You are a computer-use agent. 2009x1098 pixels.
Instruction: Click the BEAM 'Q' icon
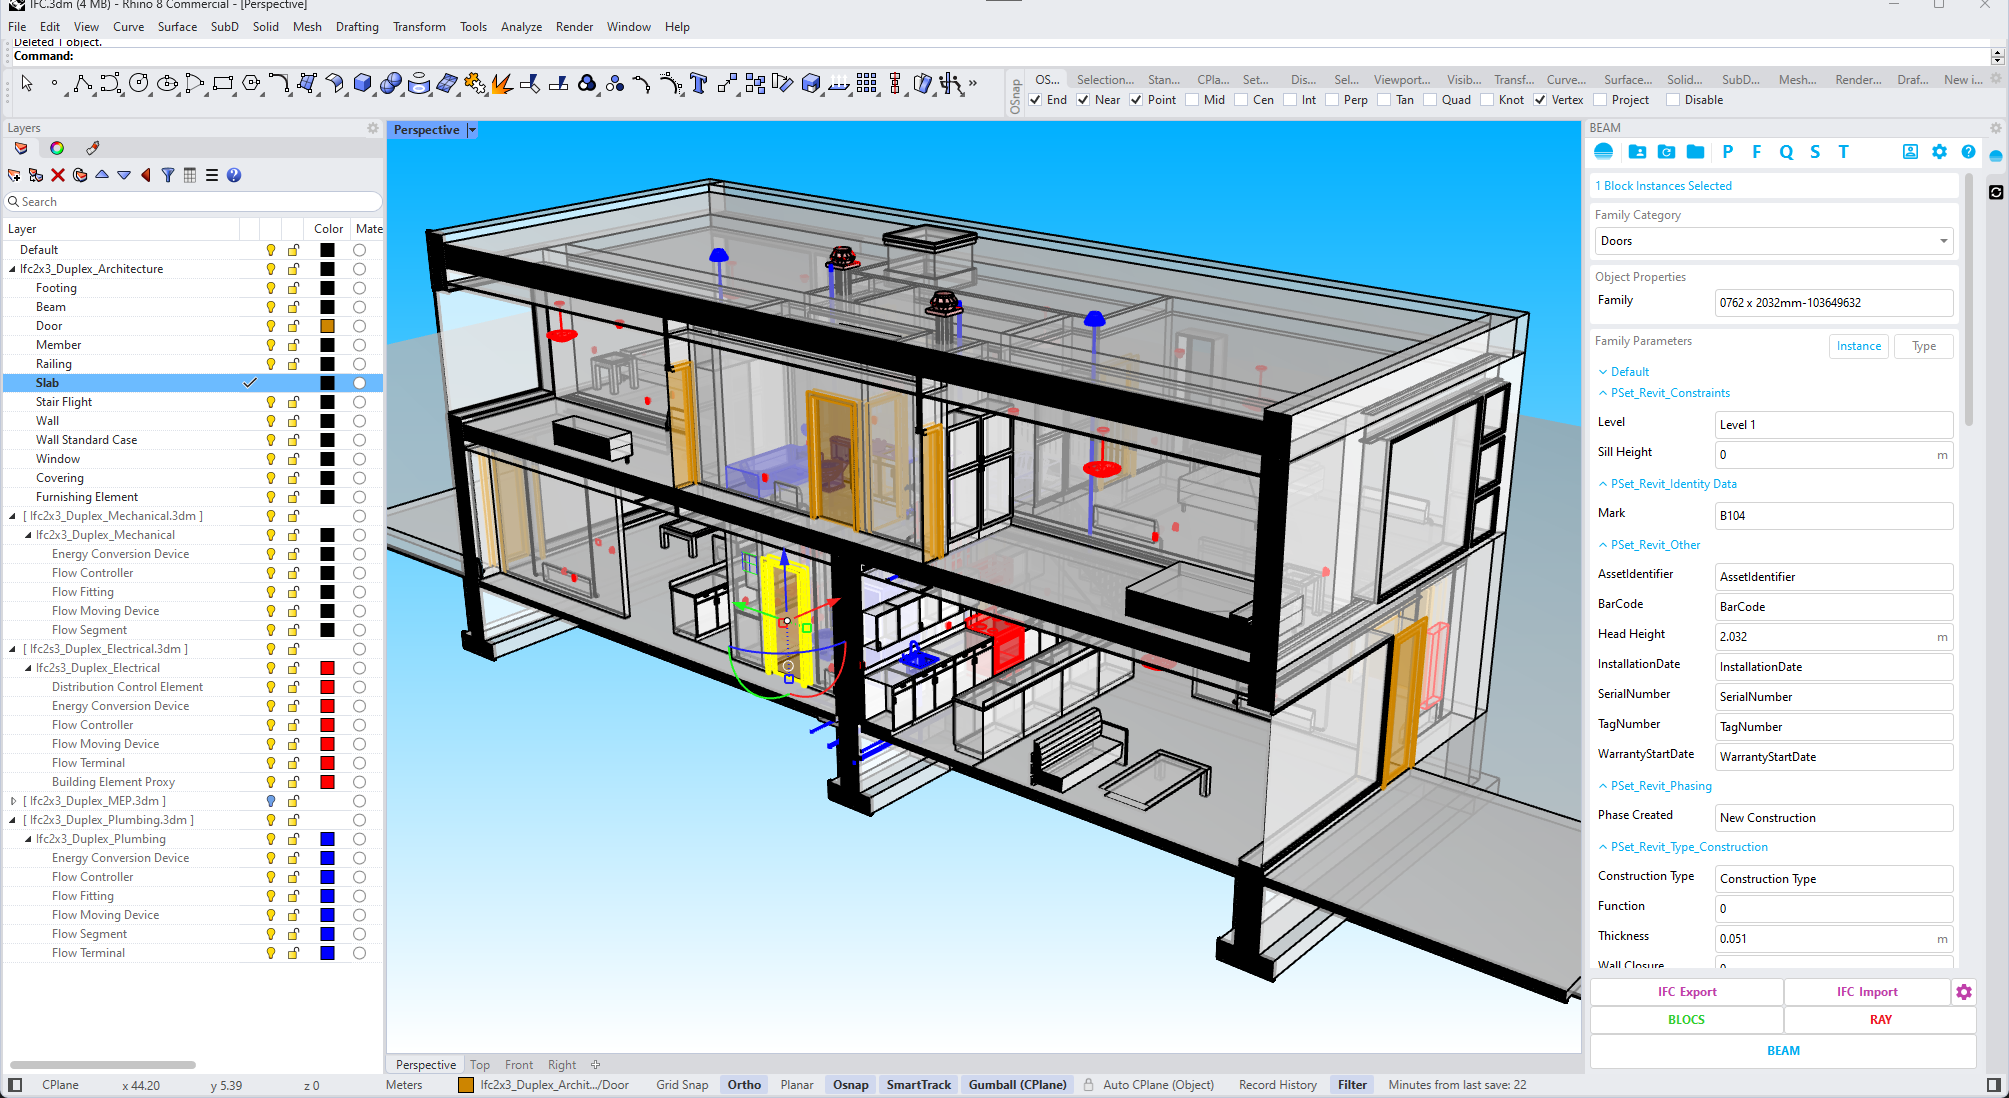(1786, 152)
